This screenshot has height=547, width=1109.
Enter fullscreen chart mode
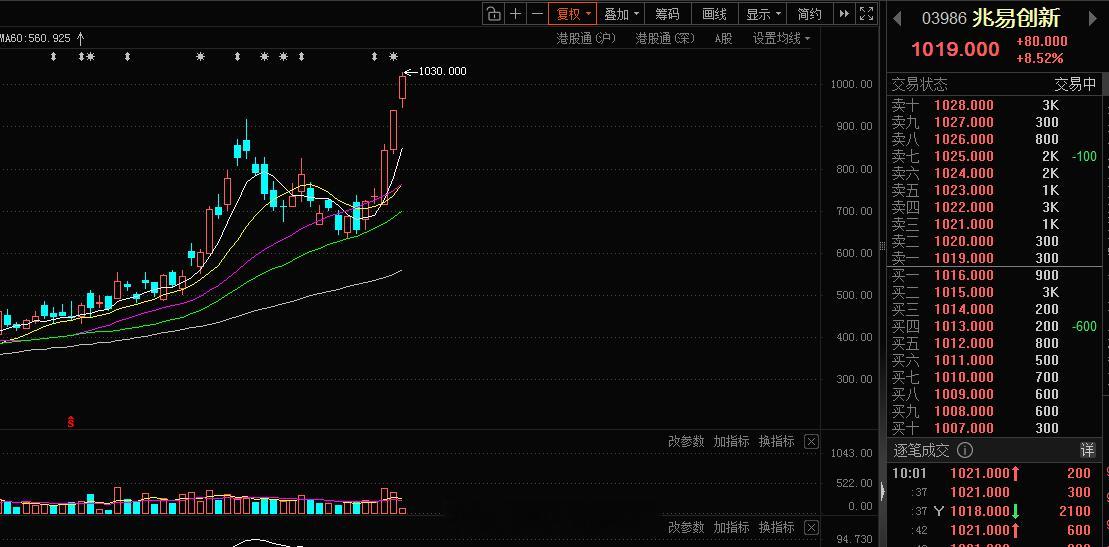pyautogui.click(x=866, y=13)
